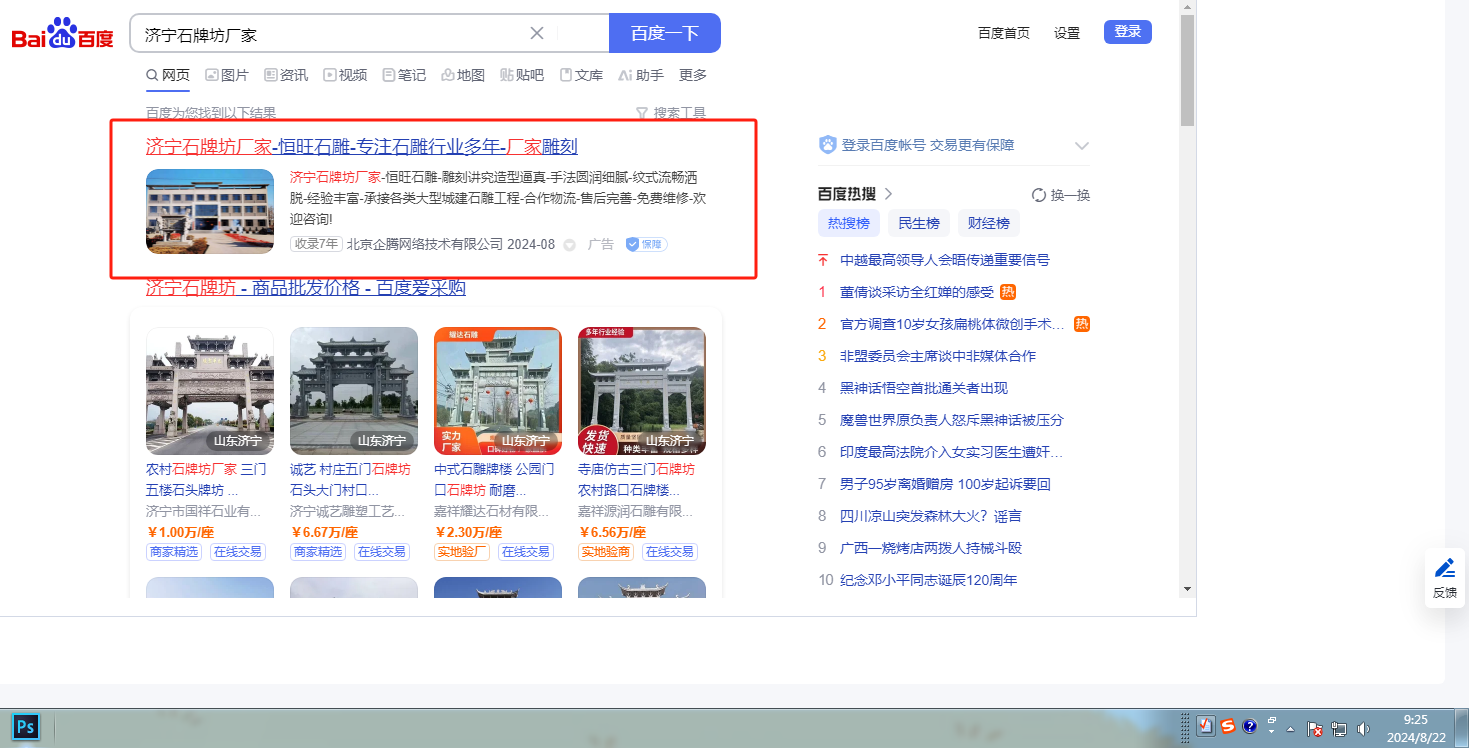The width and height of the screenshot is (1469, 748).
Task: Switch to the 文库 tab
Action: tap(581, 75)
